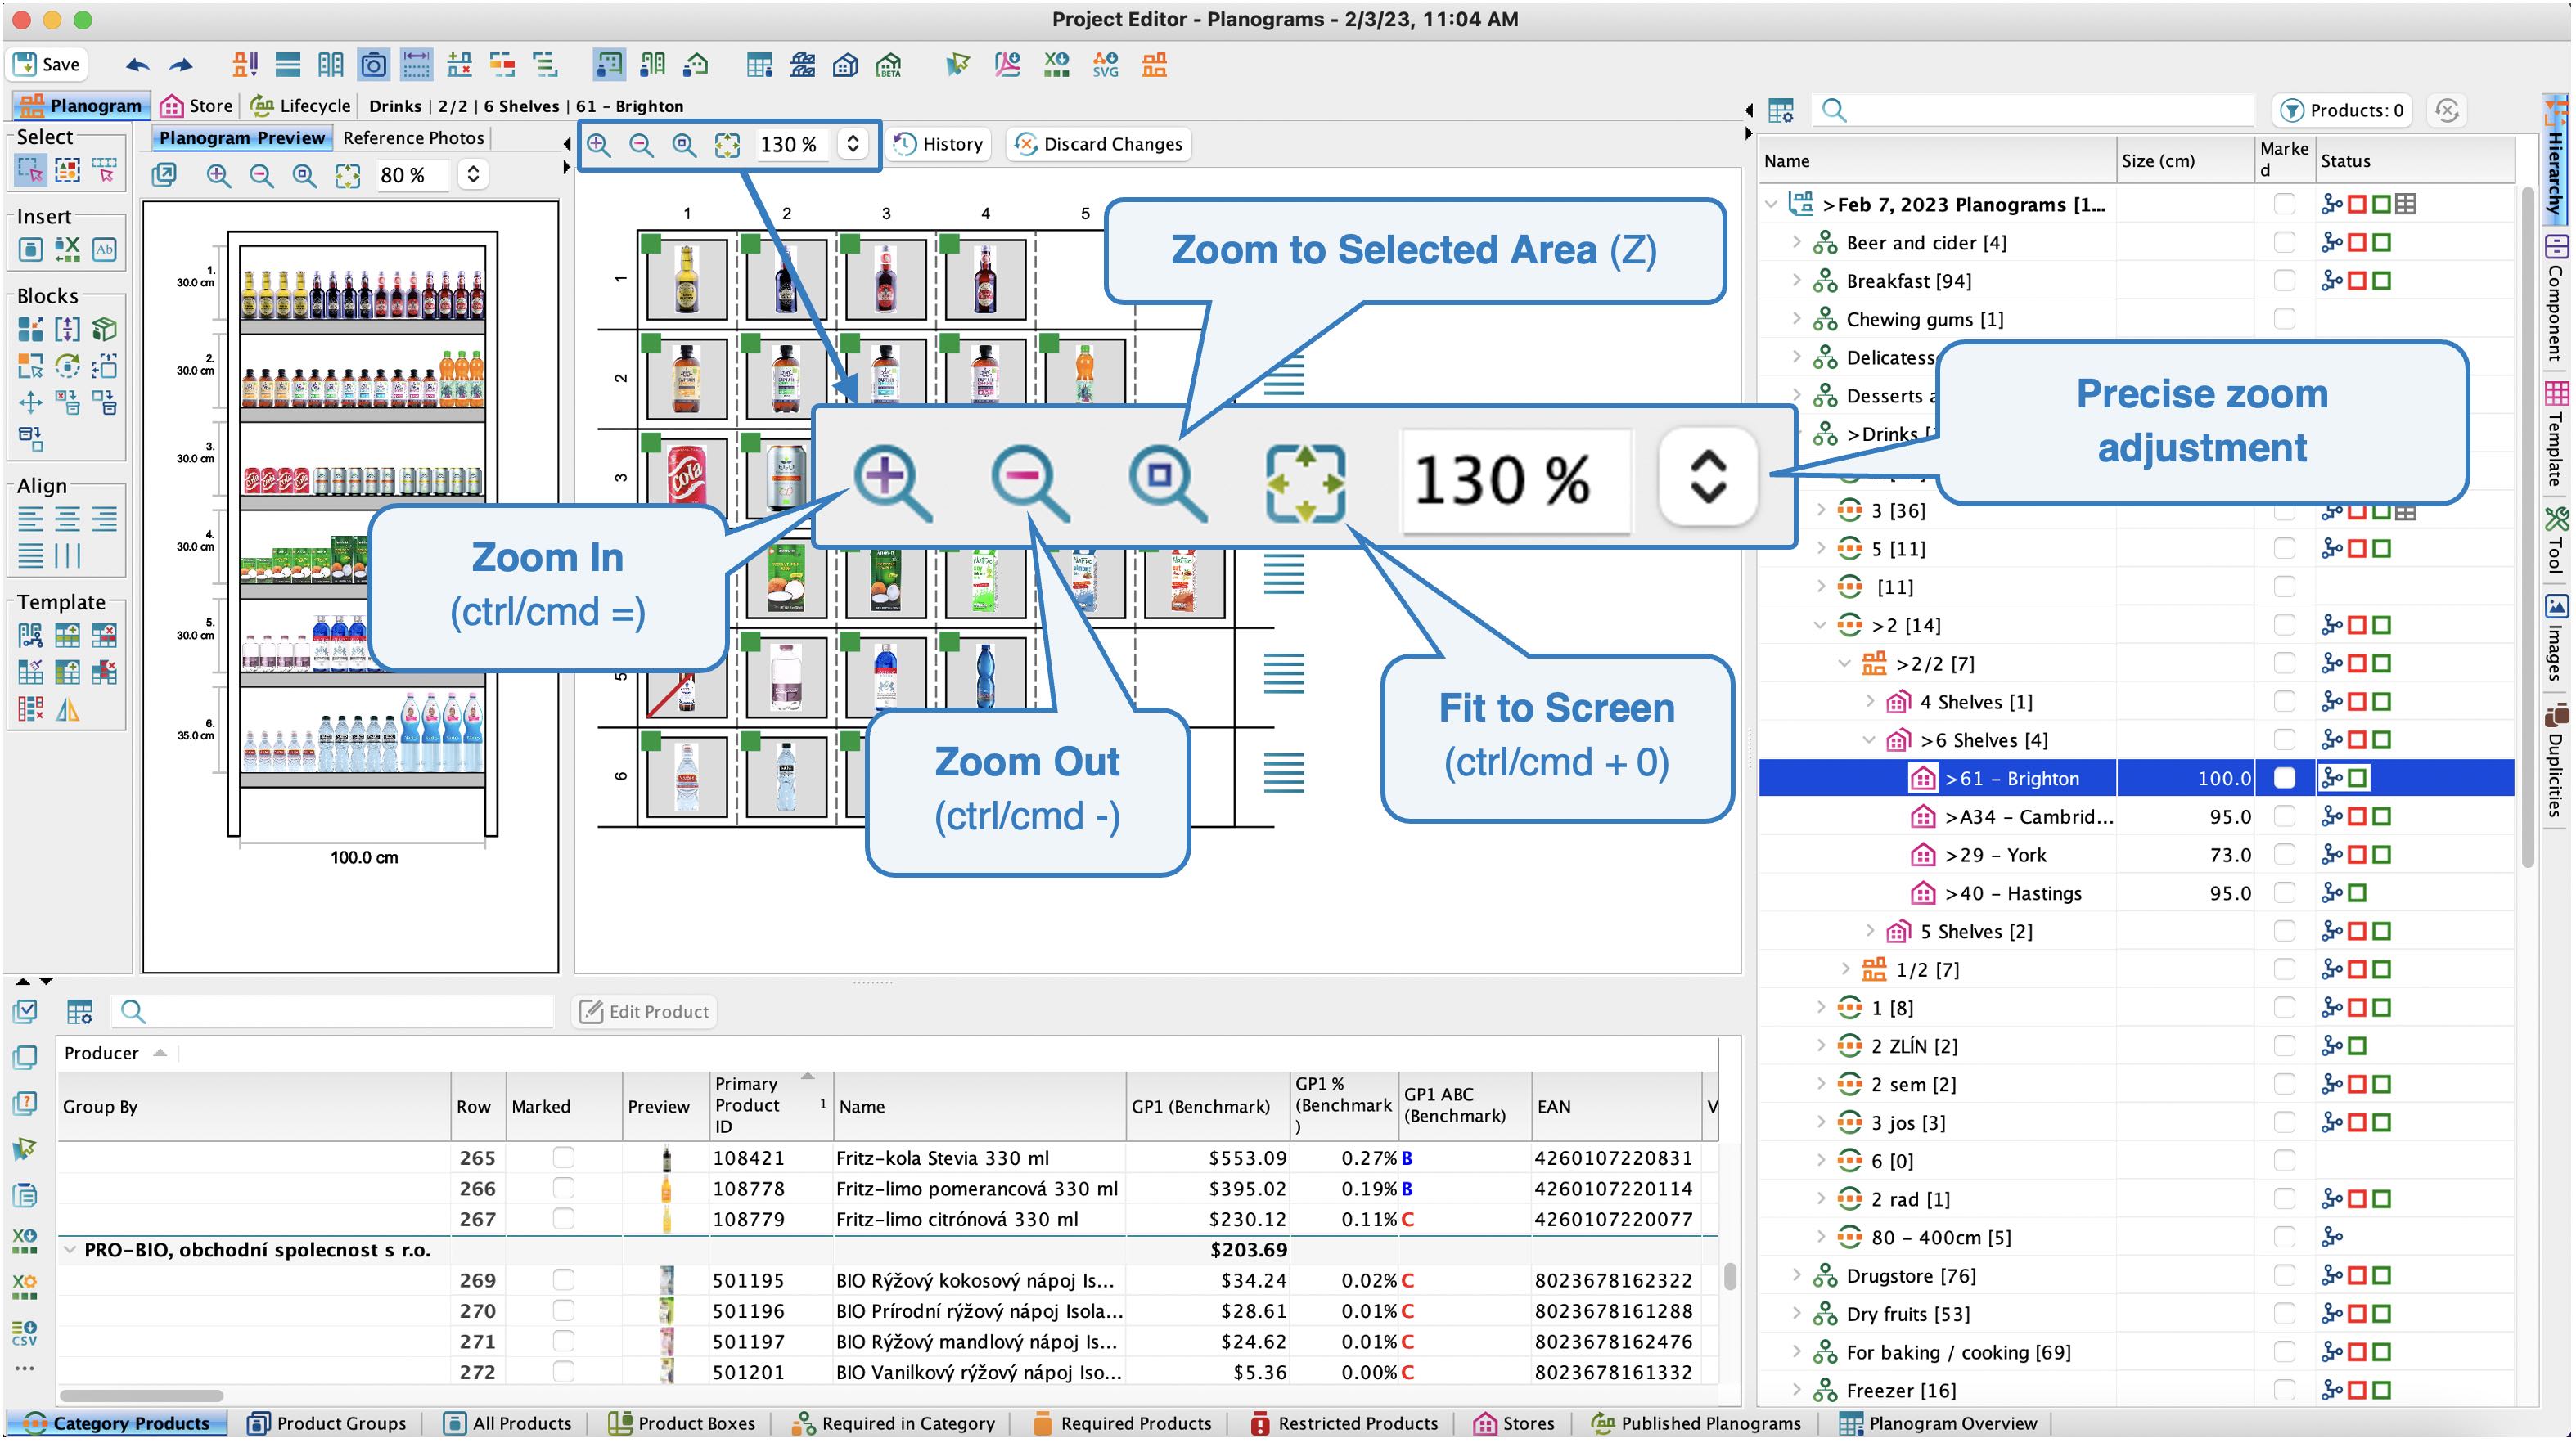Click the Edit Product button
Image resolution: width=2576 pixels, height=1443 pixels.
tap(646, 1011)
